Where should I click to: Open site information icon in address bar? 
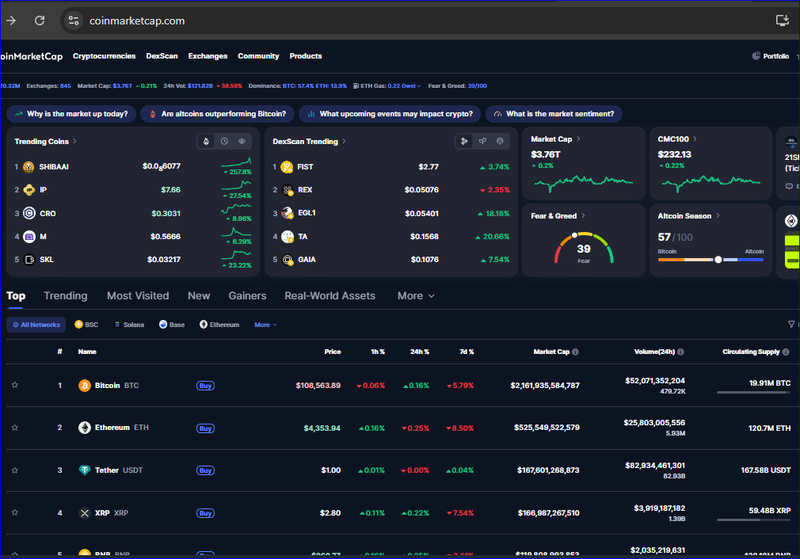(73, 20)
